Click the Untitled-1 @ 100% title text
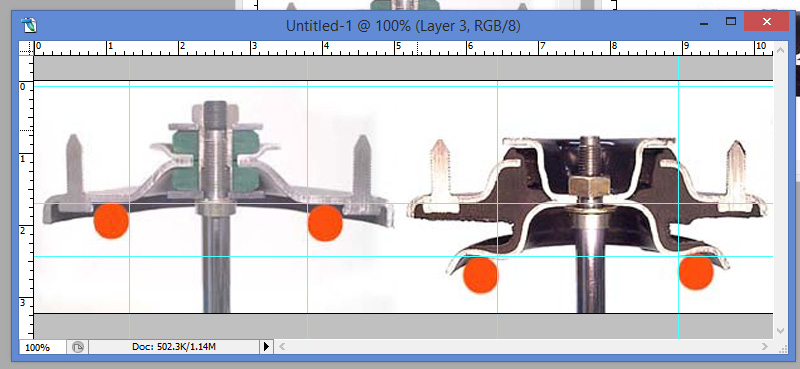800x369 pixels. click(403, 26)
